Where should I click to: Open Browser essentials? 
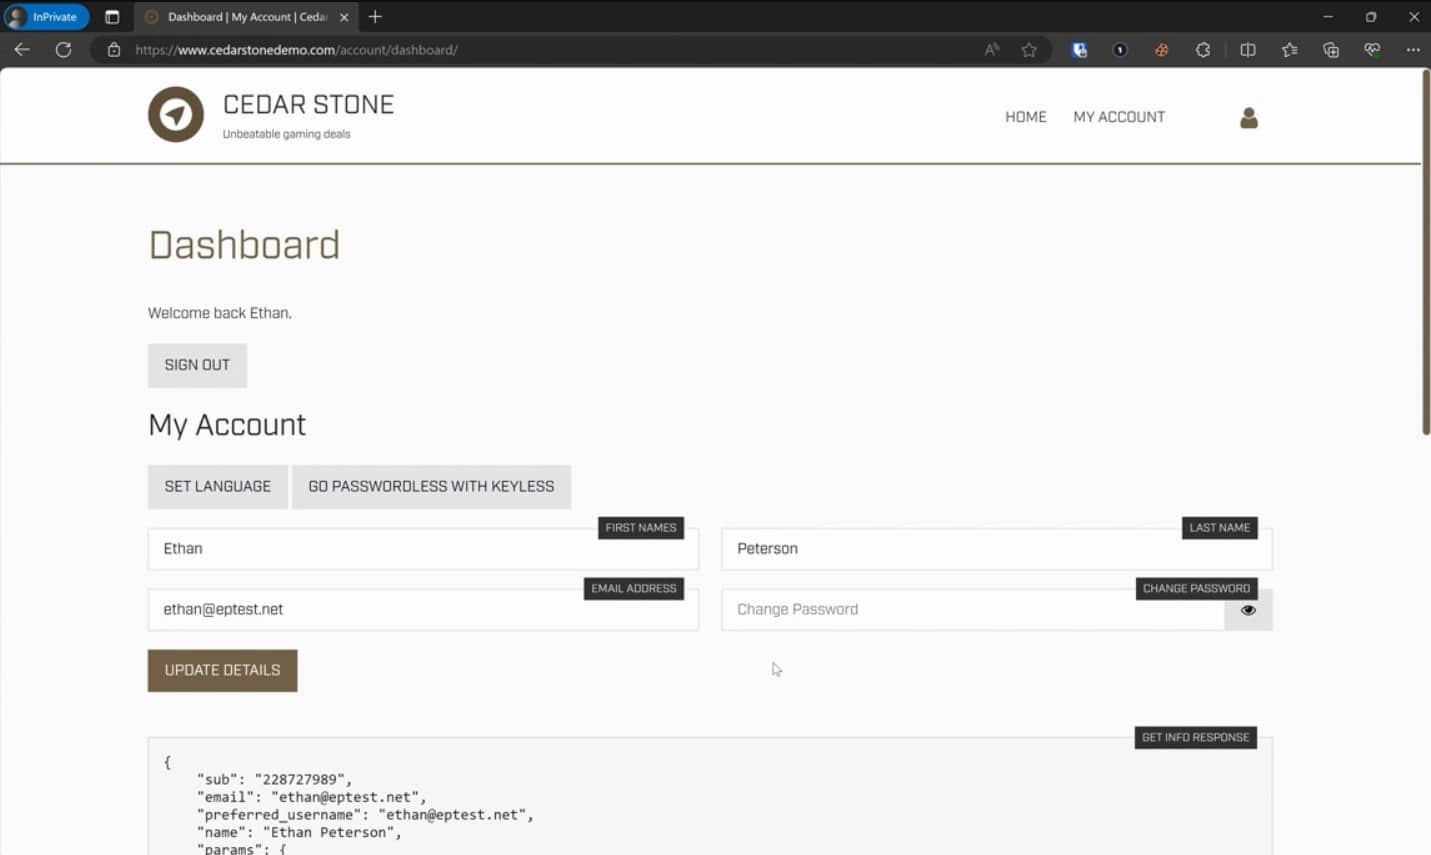click(1371, 49)
